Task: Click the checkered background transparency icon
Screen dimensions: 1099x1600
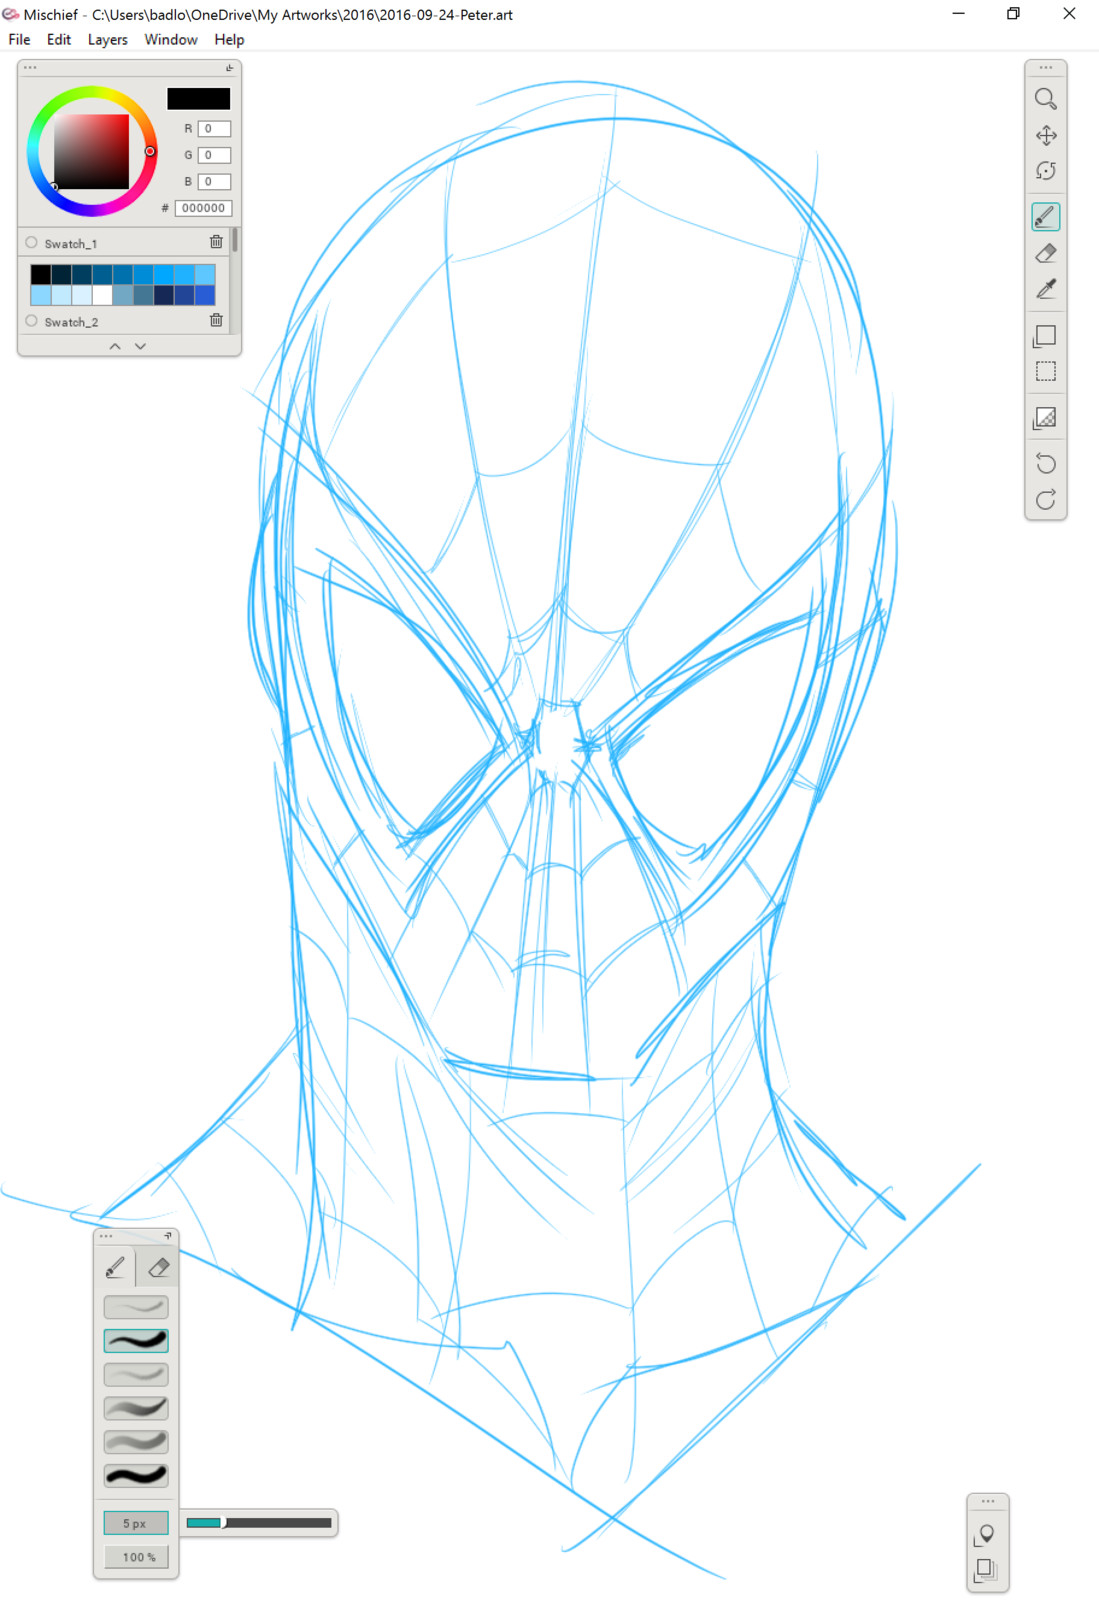Action: (1045, 418)
